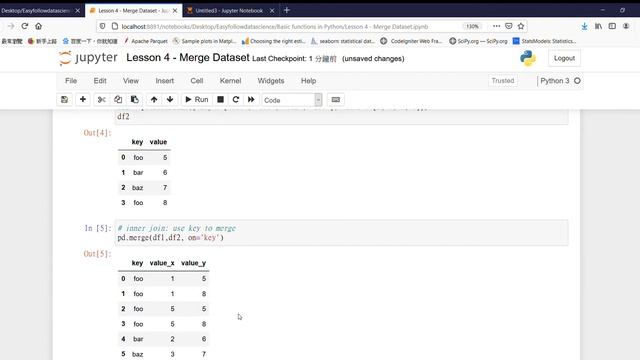Move selected cell down arrow

(x=170, y=100)
